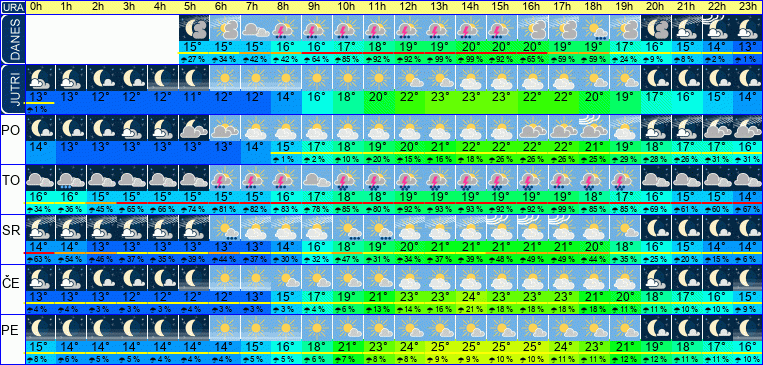Select the DANES day tab
This screenshot has height=365, width=763.
coord(12,39)
